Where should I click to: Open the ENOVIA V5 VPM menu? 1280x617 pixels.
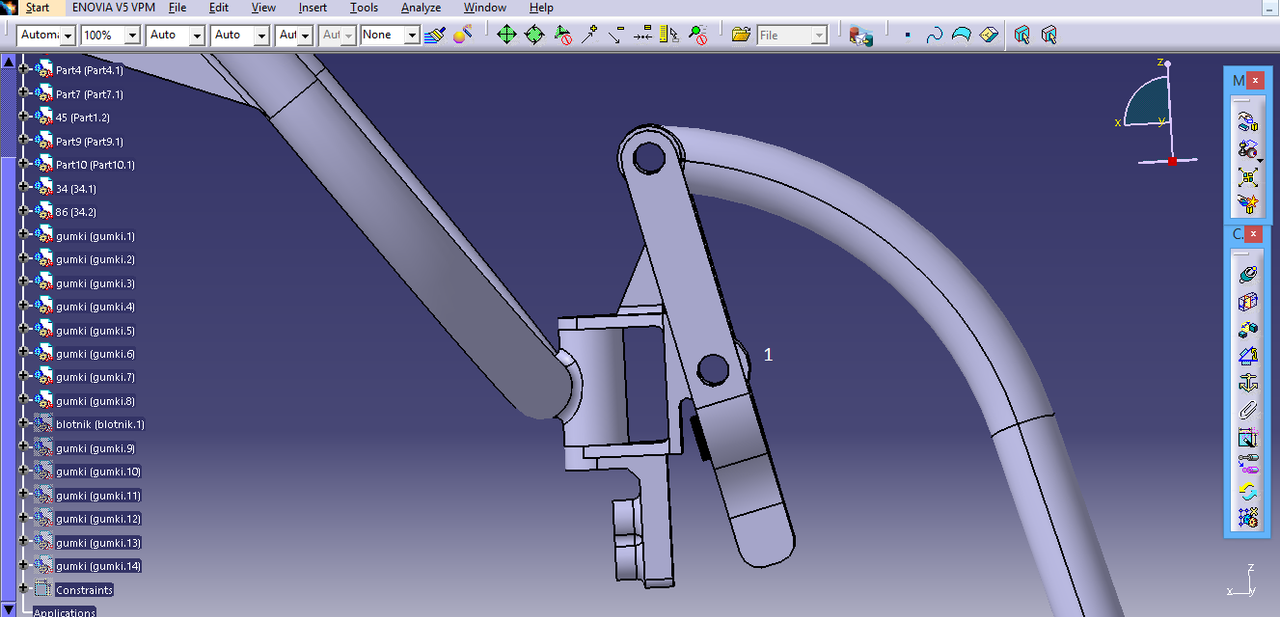click(114, 8)
